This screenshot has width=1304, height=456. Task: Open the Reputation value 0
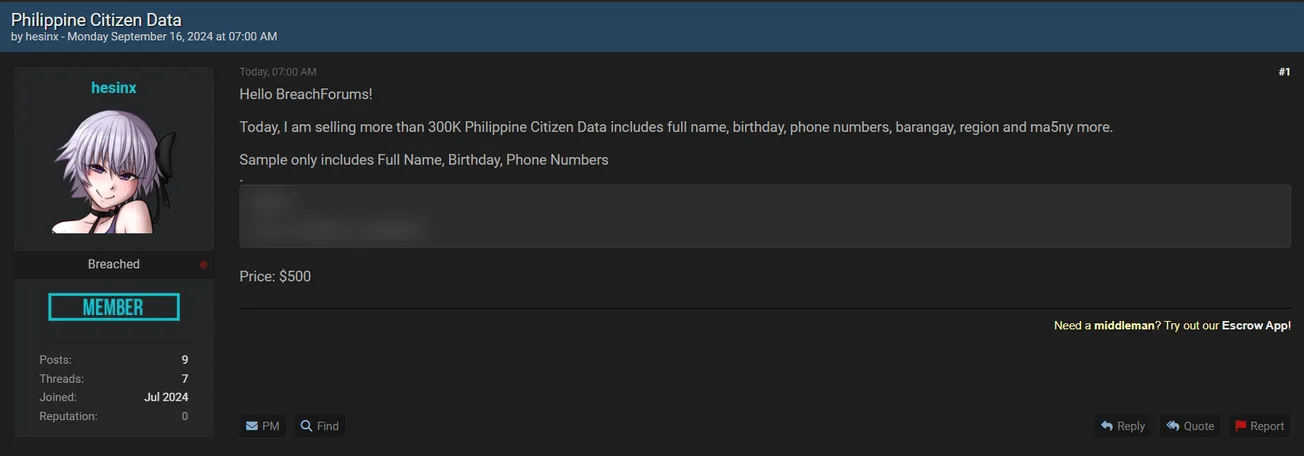click(184, 416)
